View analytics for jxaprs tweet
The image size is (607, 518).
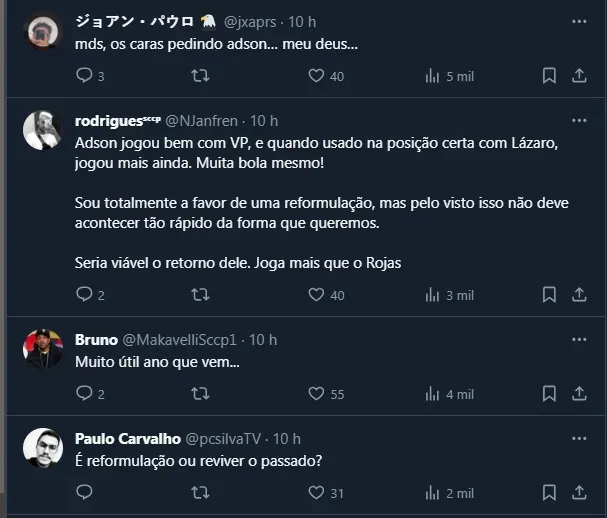[x=433, y=75]
